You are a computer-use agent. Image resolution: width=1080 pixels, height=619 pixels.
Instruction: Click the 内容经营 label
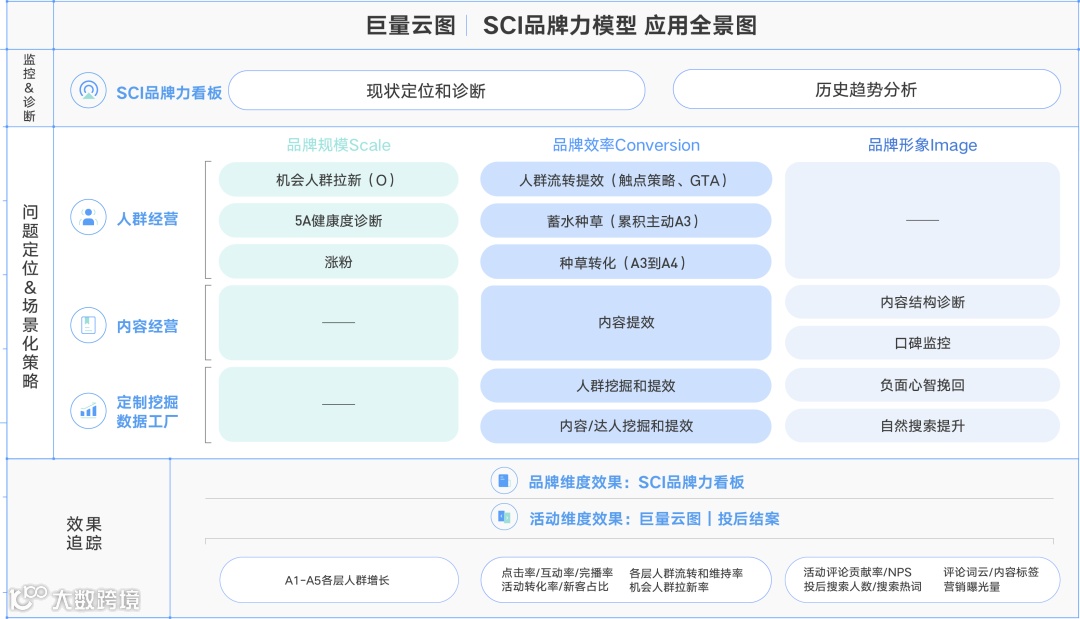147,326
